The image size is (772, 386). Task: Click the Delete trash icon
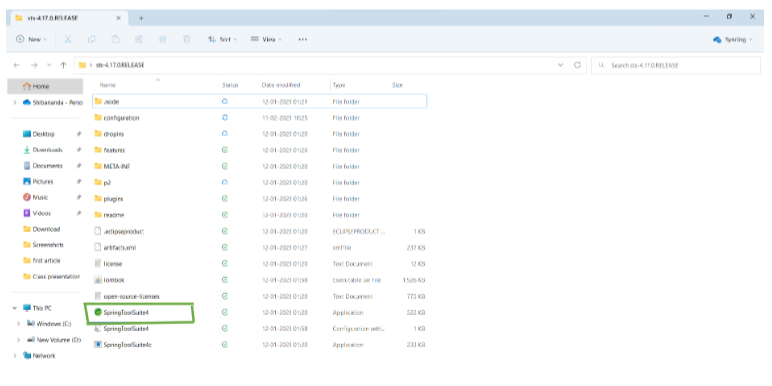point(187,39)
